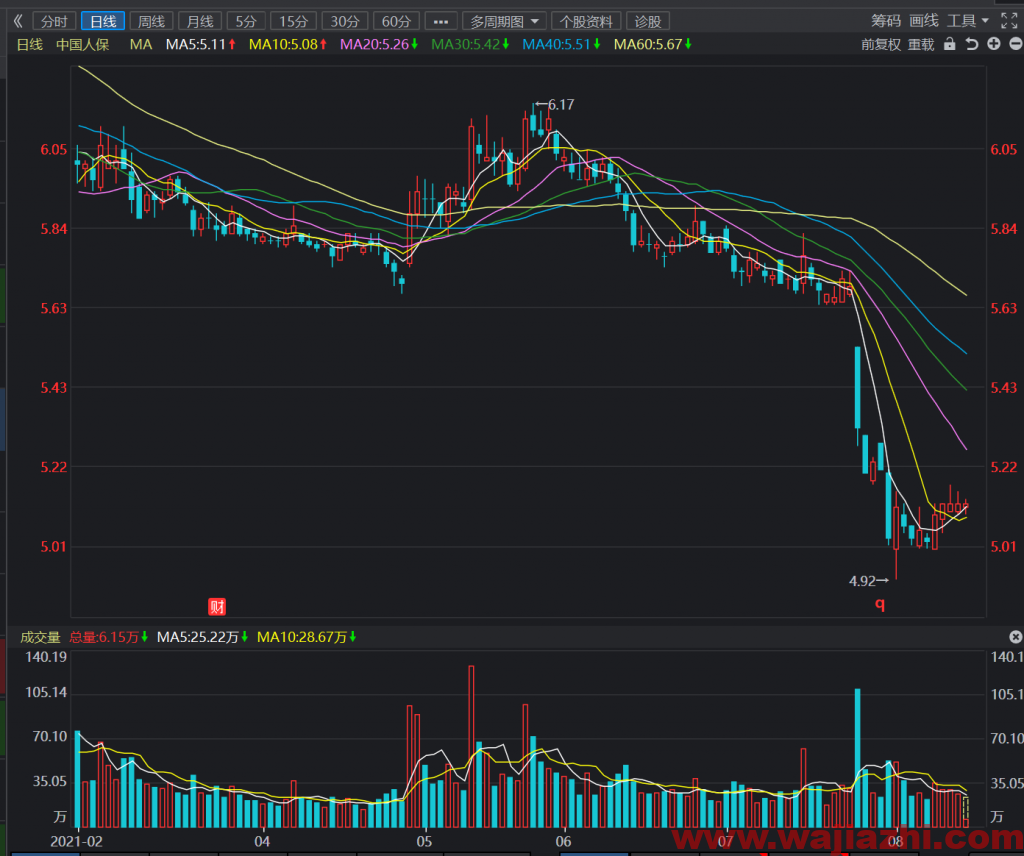Click the undo arrow icon

tap(972, 44)
